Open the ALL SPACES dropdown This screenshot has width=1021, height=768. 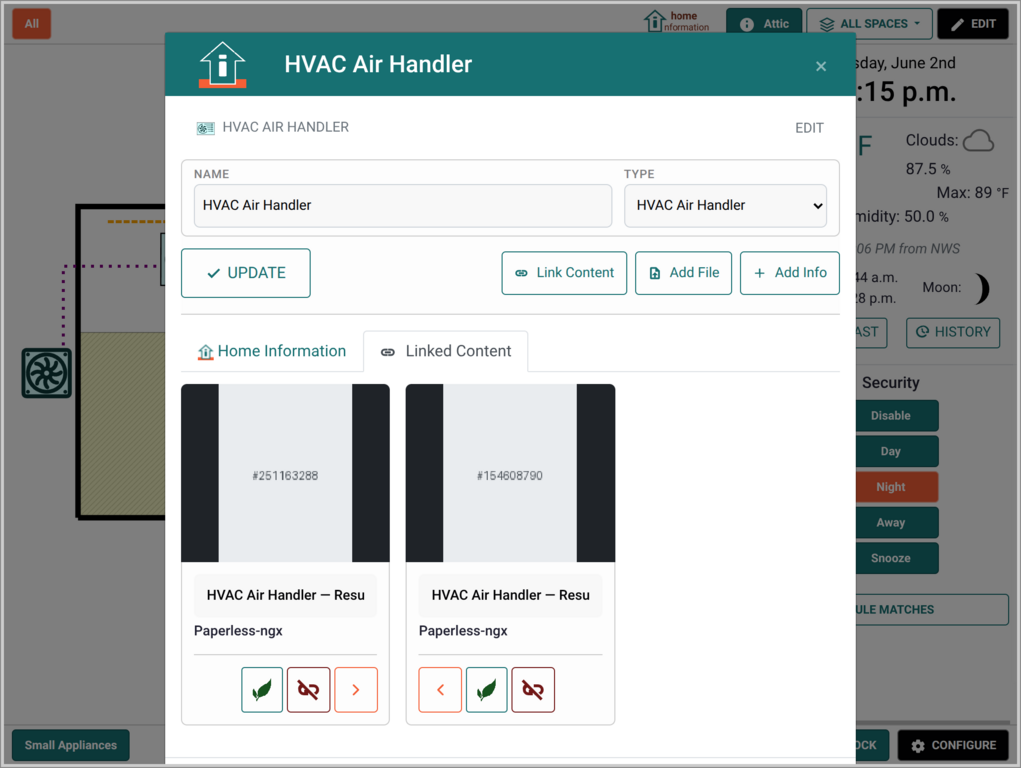(x=869, y=24)
